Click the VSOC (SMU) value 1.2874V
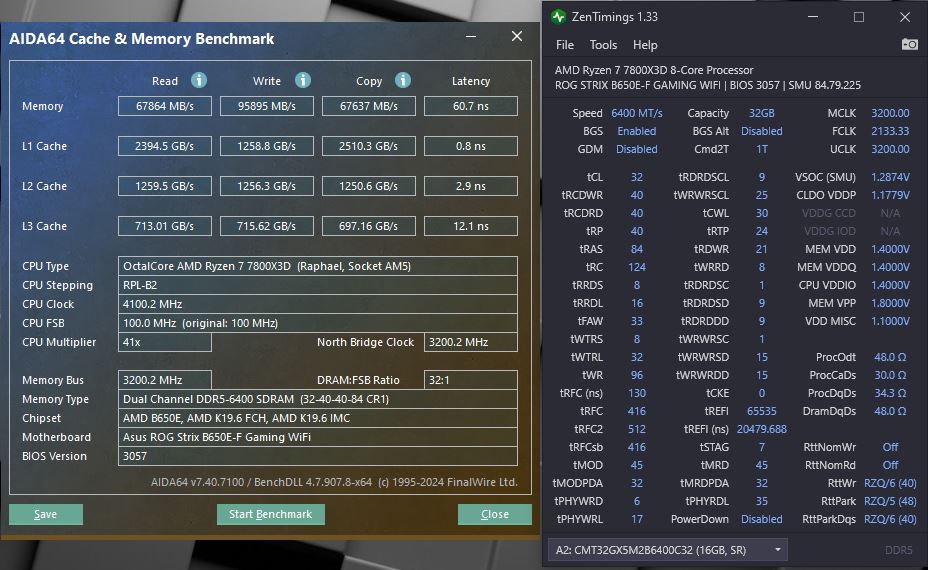 pos(890,177)
